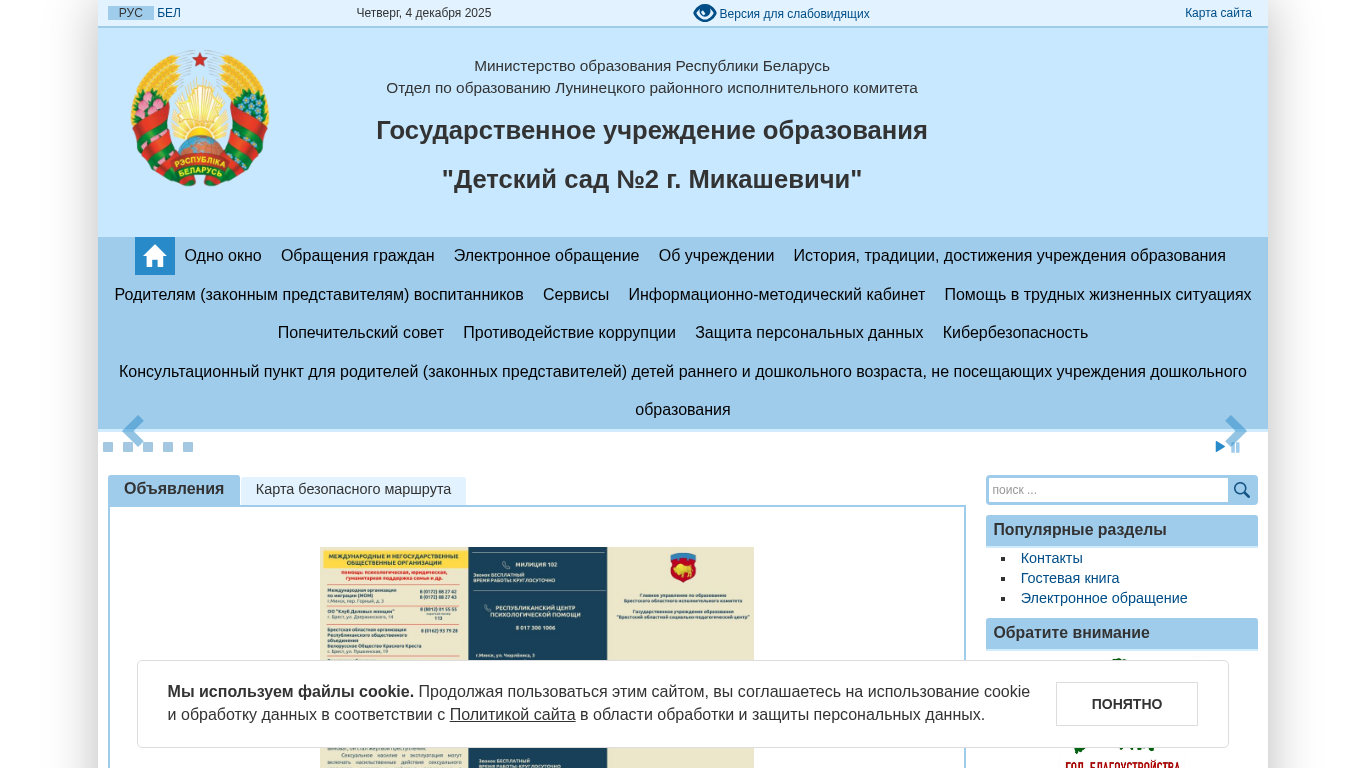1366x768 pixels.
Task: Open Электронное обращение in popular sections
Action: pyautogui.click(x=1104, y=598)
